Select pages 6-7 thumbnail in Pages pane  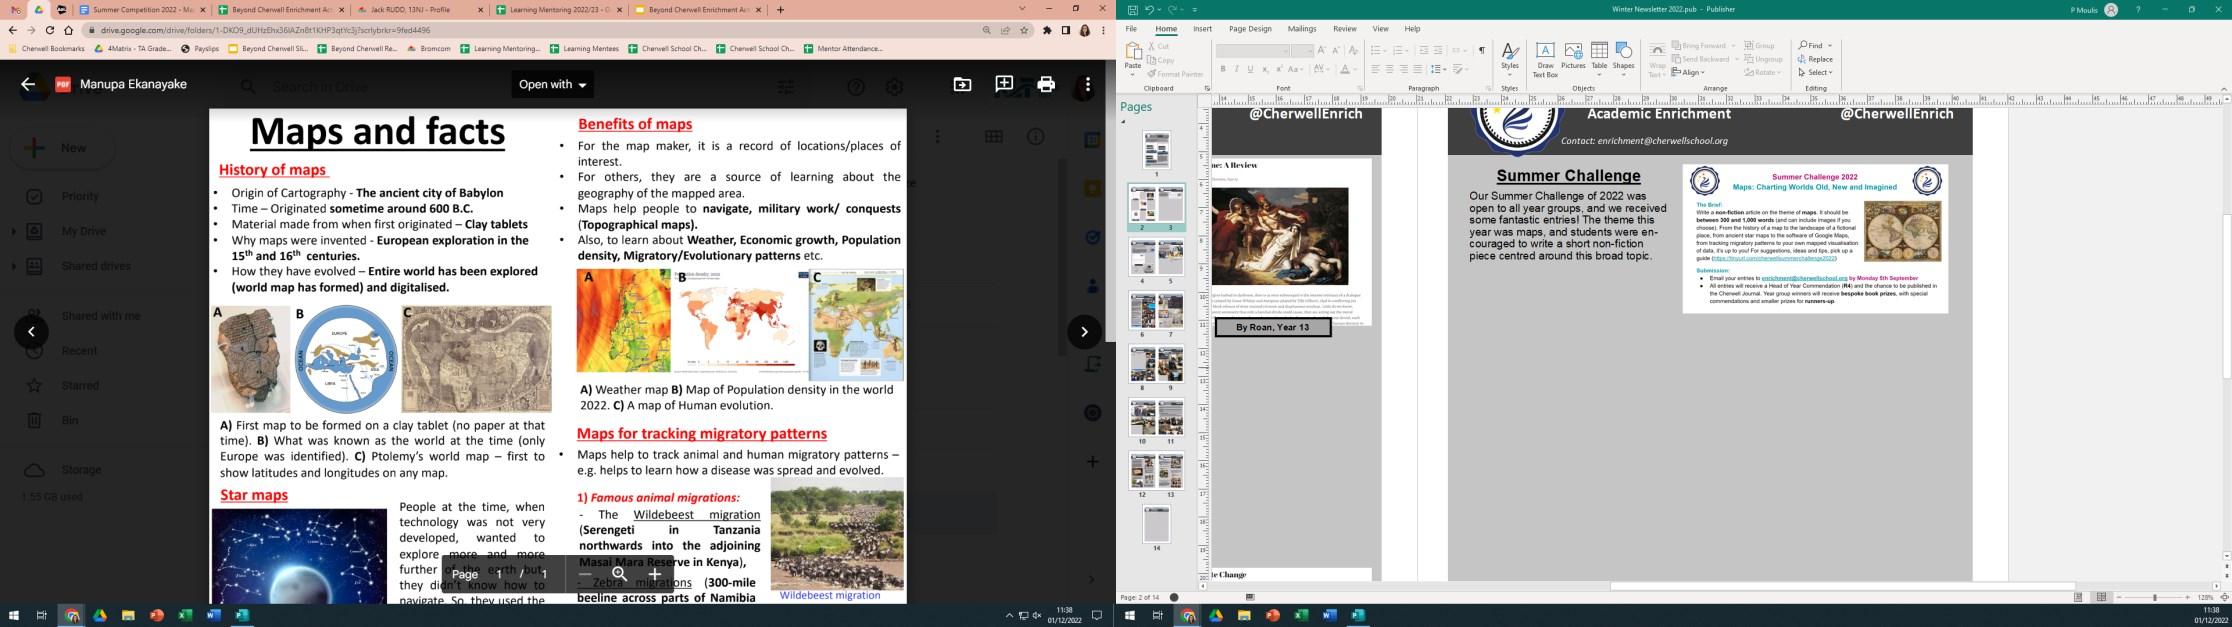(x=1156, y=311)
